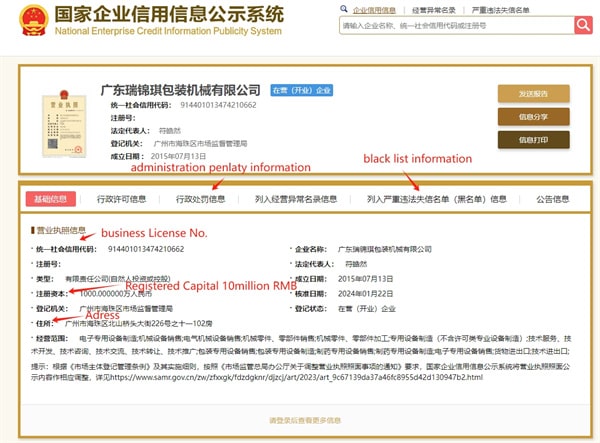Click the credit code value in license info
This screenshot has height=443, width=600.
(x=146, y=249)
